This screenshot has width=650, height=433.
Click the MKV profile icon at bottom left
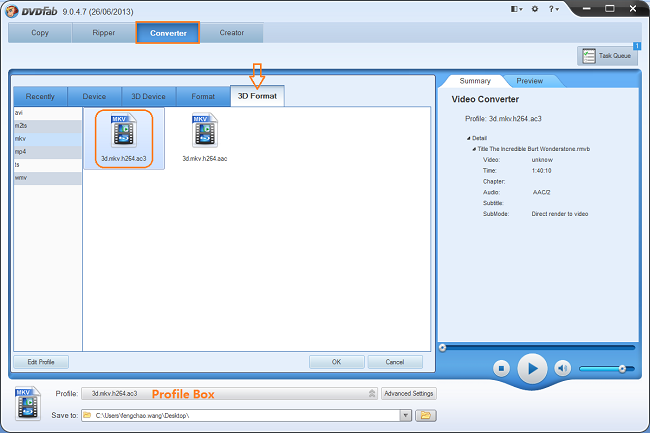click(x=28, y=403)
